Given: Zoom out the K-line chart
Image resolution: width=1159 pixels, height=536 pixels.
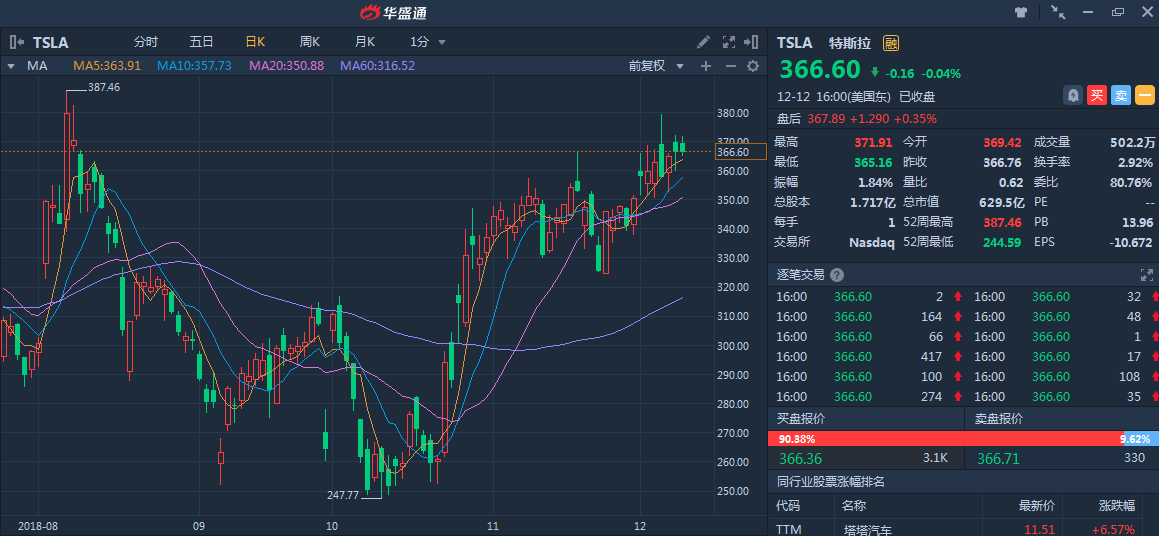Looking at the screenshot, I should (x=730, y=66).
